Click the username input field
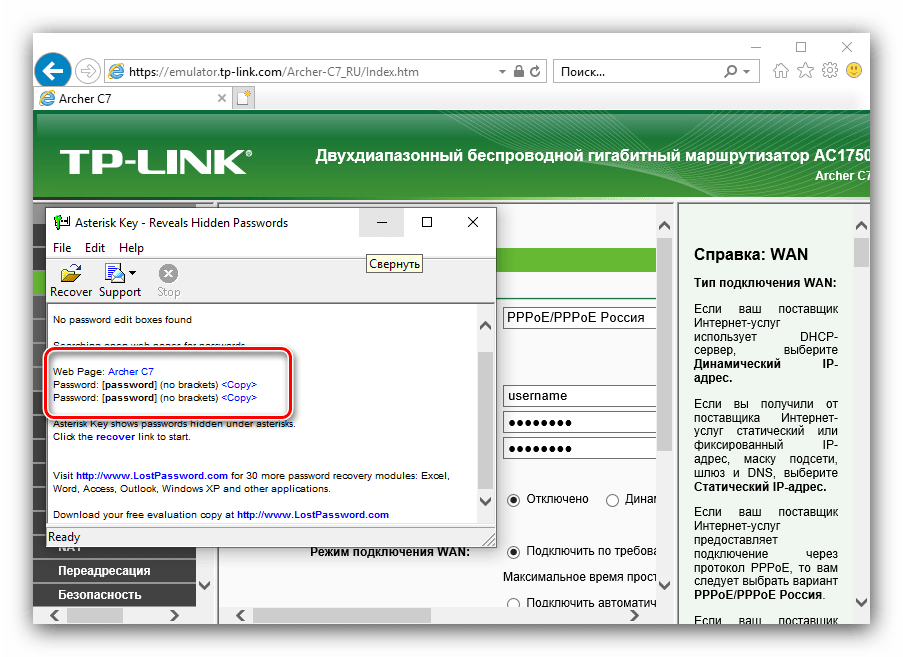Viewport: 903px width, 657px height. point(580,396)
